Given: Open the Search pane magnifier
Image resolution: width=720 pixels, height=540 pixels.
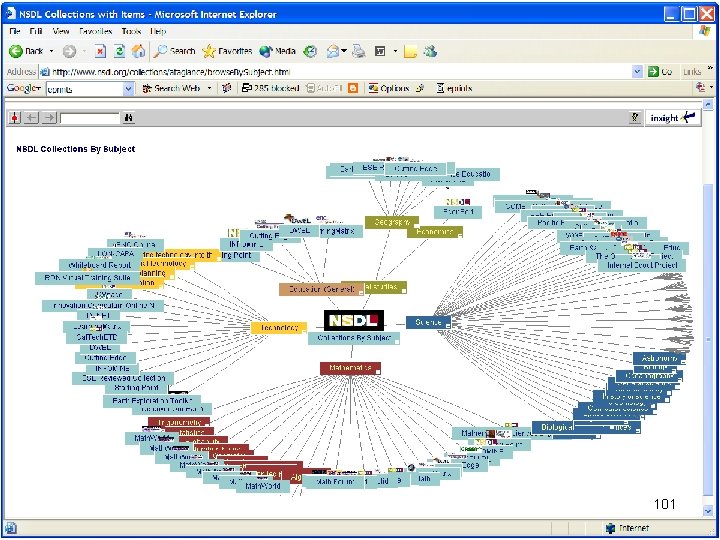Looking at the screenshot, I should tap(174, 51).
